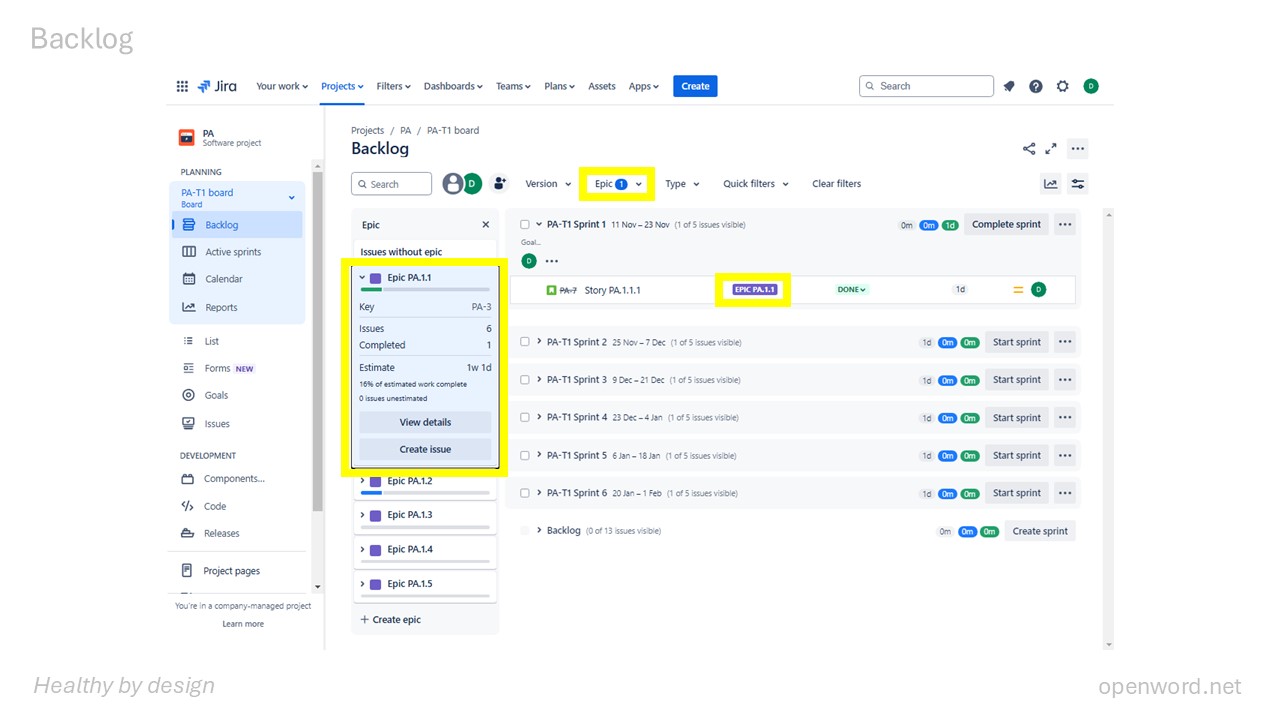Click the PA project icon in sidebar
This screenshot has height=720, width=1280.
186,137
